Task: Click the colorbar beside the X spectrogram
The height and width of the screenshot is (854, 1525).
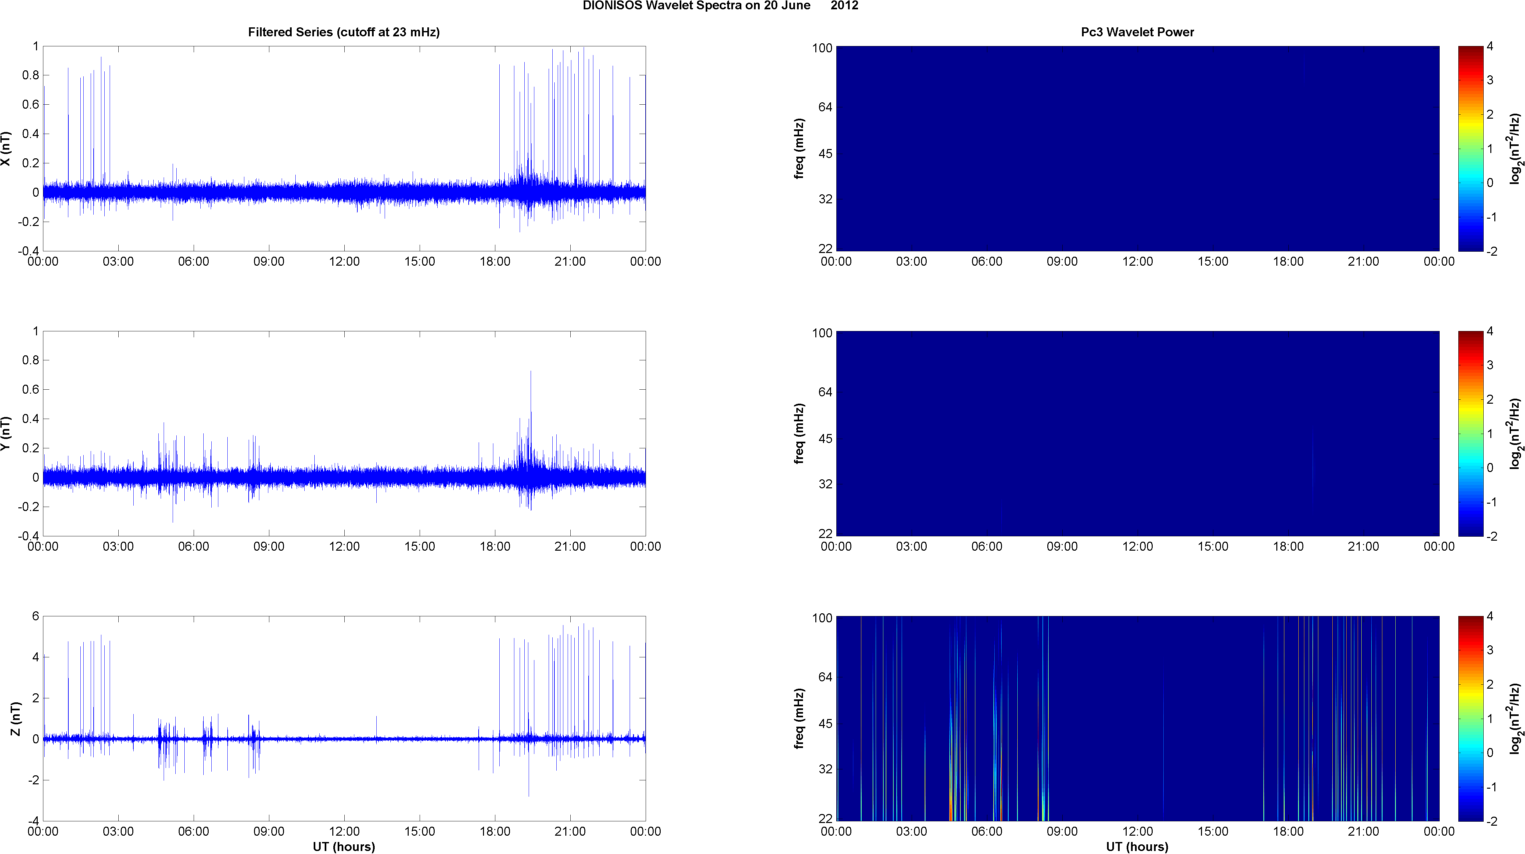Action: click(1470, 149)
